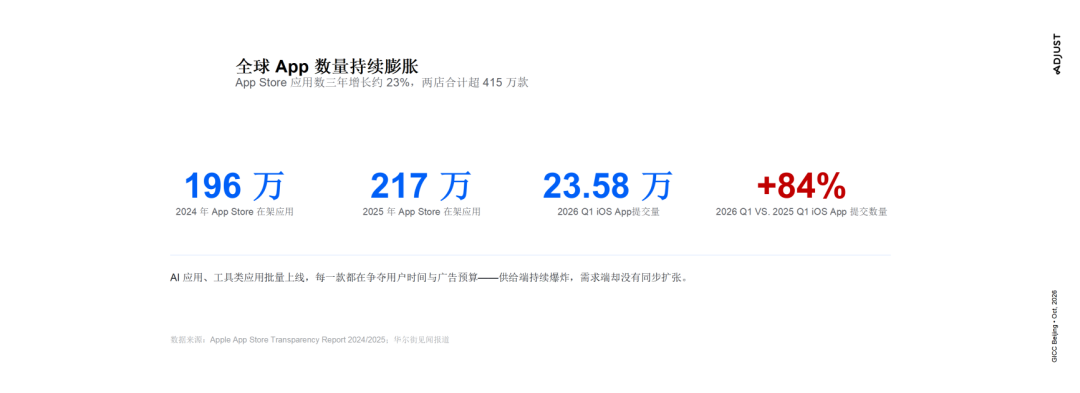Select the red "+84%" figure
1080x393 pixels.
pyautogui.click(x=801, y=186)
